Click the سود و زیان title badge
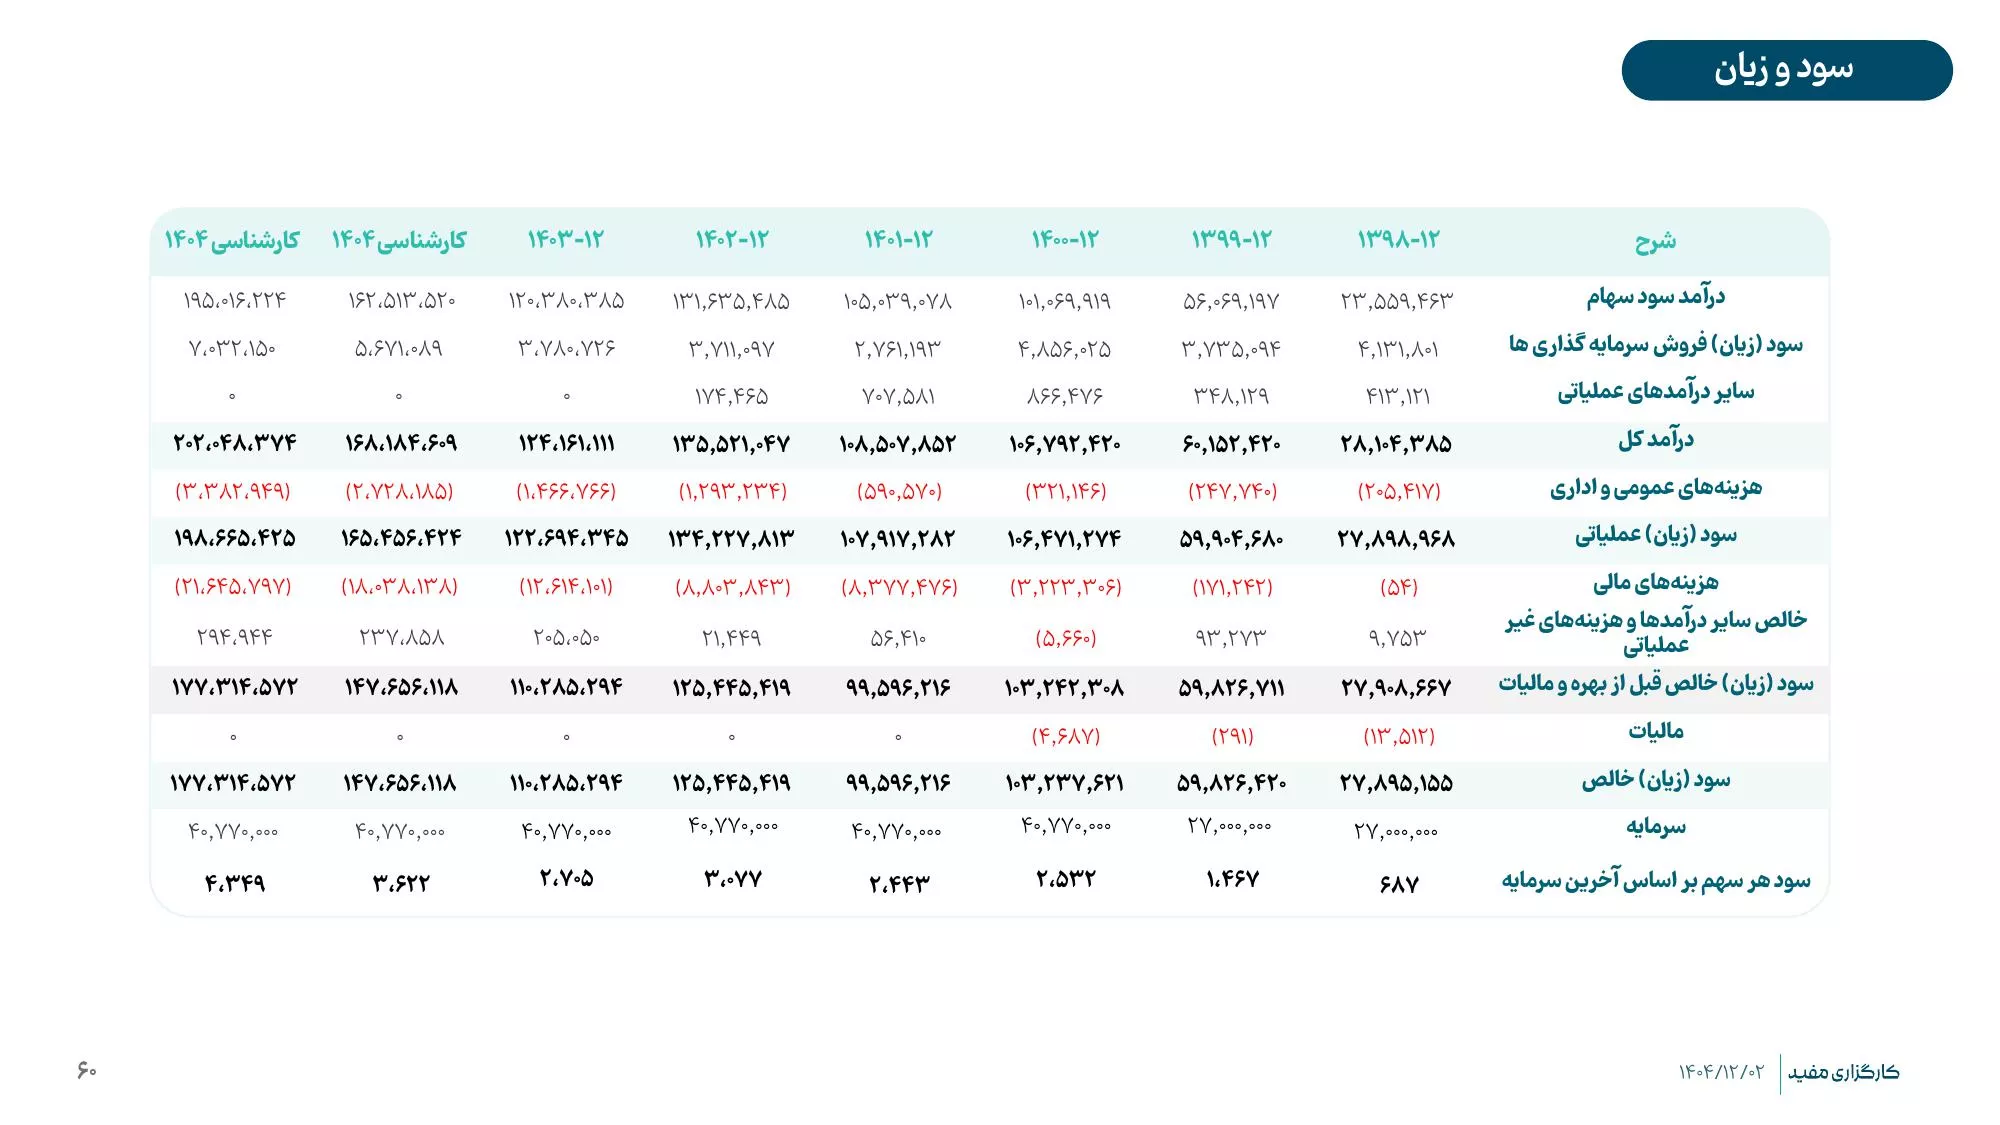 1786,70
